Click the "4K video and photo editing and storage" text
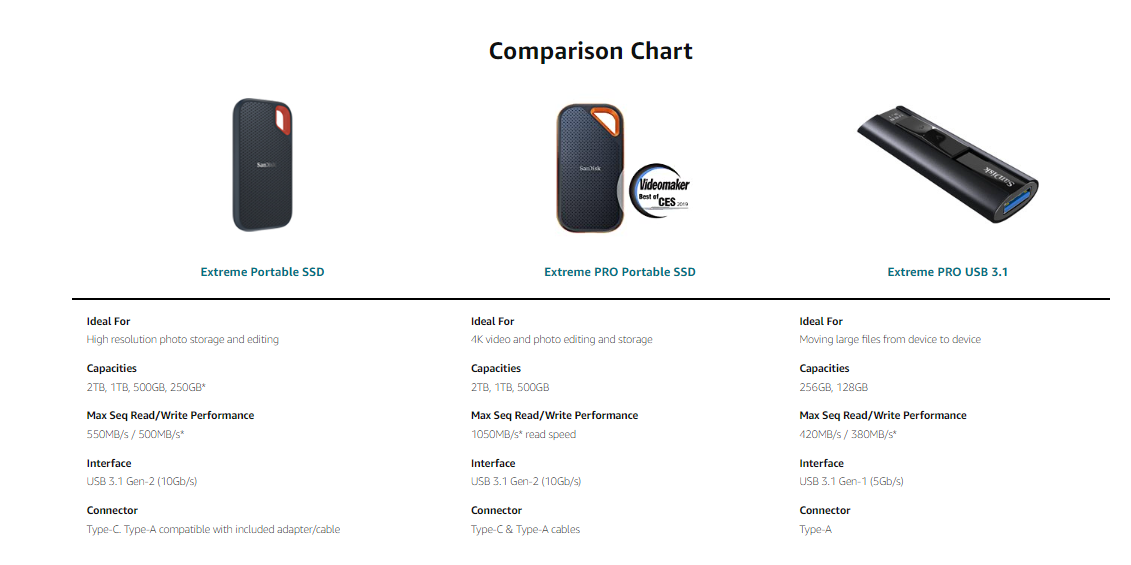1131x565 pixels. click(561, 340)
